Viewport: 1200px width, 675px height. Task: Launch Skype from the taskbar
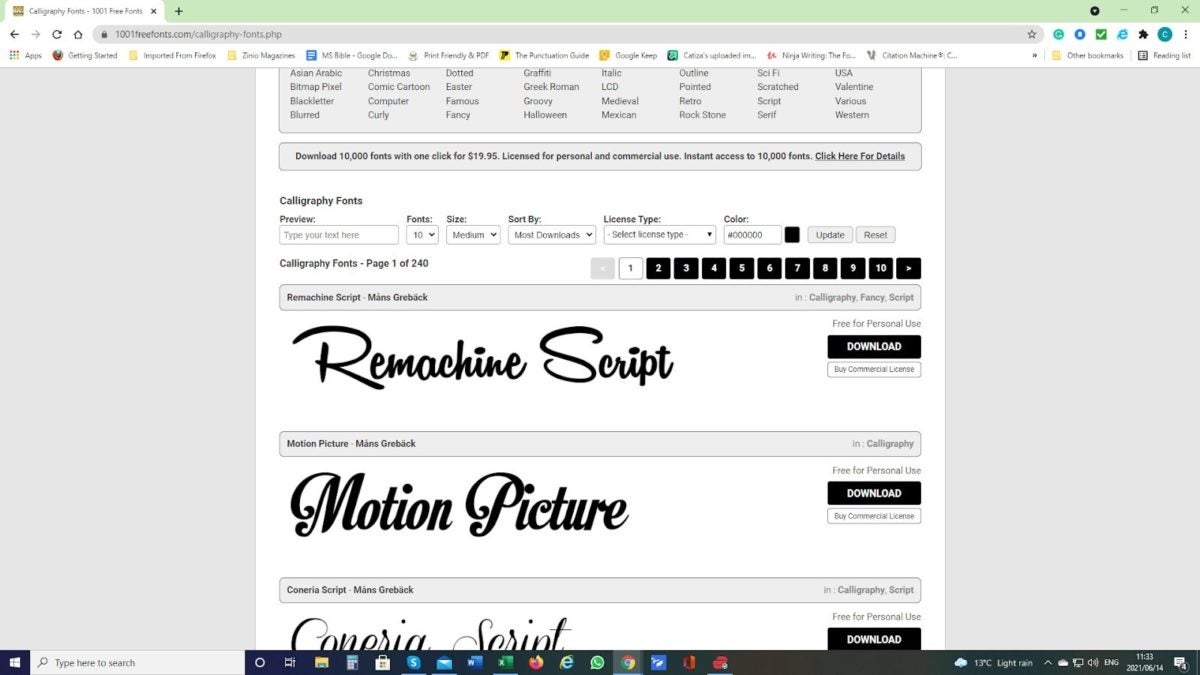click(413, 662)
